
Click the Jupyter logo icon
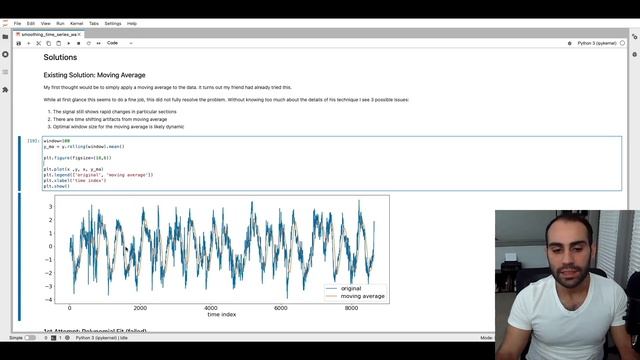pyautogui.click(x=5, y=24)
